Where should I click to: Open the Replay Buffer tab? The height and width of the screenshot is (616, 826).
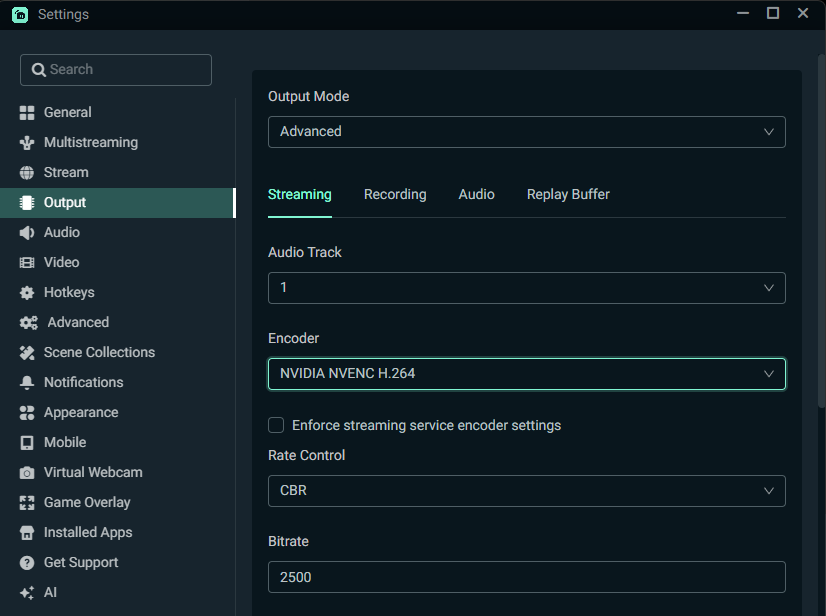[x=568, y=194]
